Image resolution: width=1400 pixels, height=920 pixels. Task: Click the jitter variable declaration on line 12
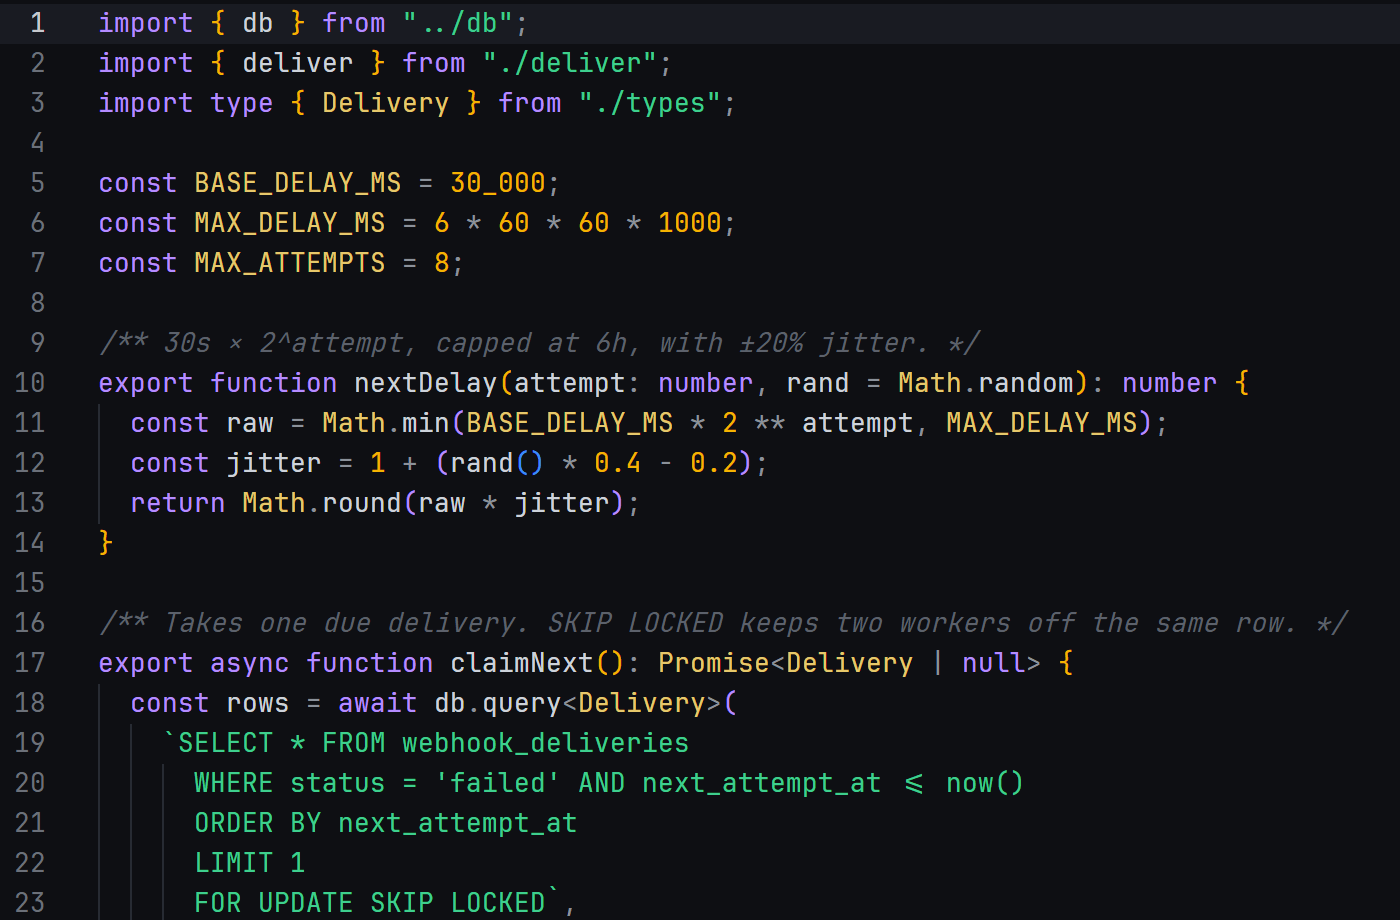pos(274,462)
